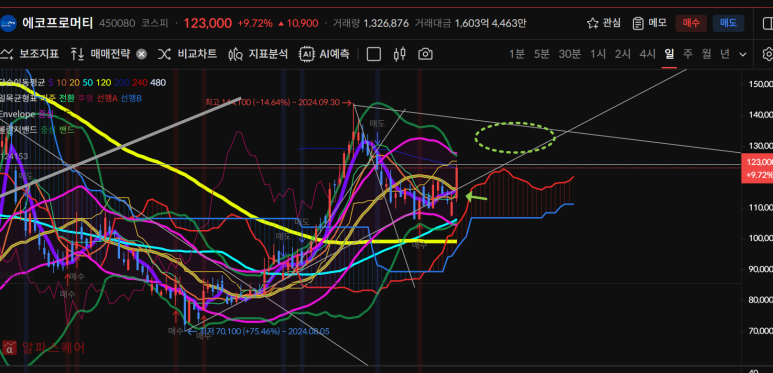Expand more timeframe options chevron
The height and width of the screenshot is (373, 773).
click(743, 54)
